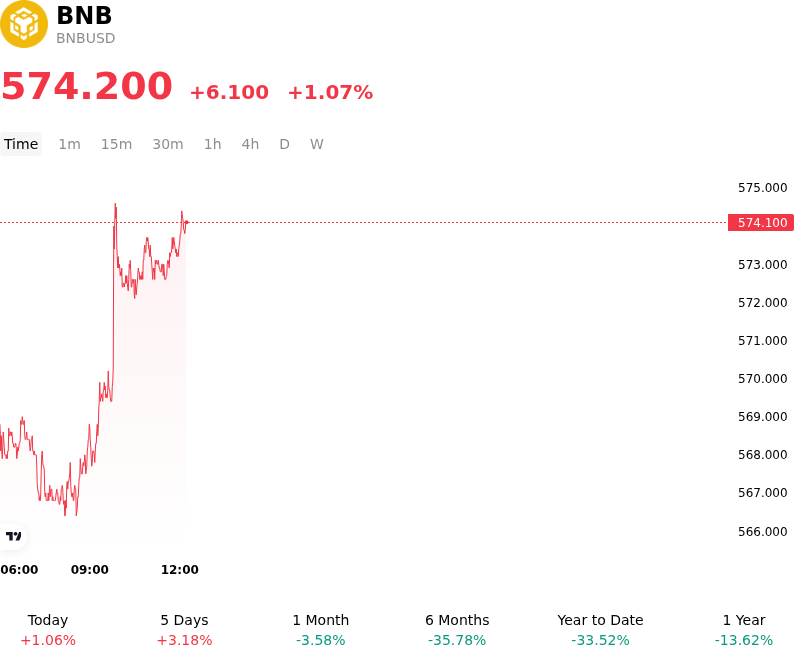The height and width of the screenshot is (660, 800).
Task: Open the TradingView logo badge
Action: coord(13,537)
